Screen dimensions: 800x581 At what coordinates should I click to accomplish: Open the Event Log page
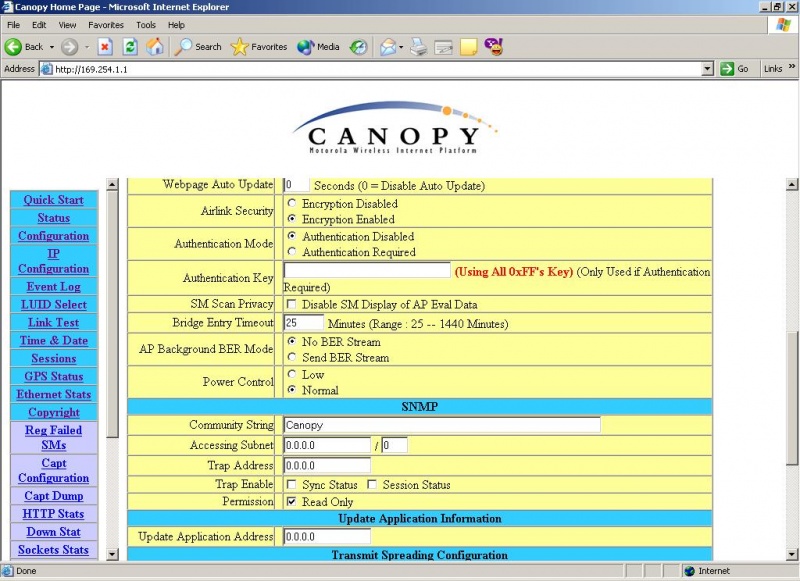(x=53, y=287)
